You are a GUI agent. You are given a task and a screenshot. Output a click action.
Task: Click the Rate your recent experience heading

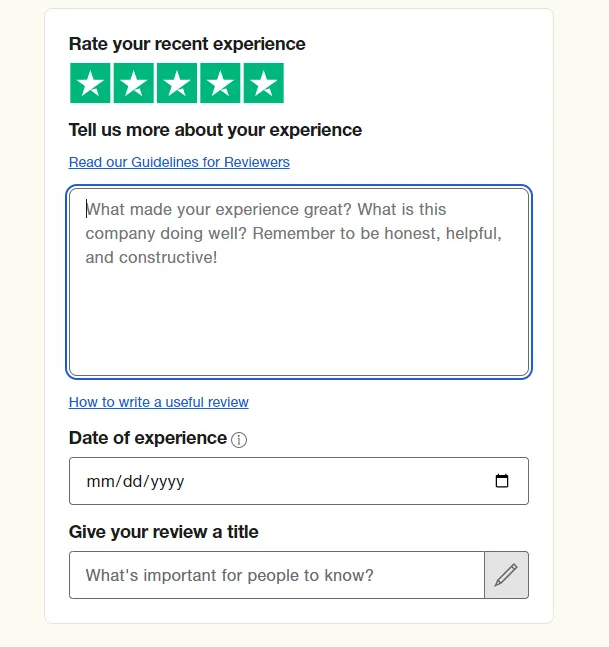tap(187, 44)
